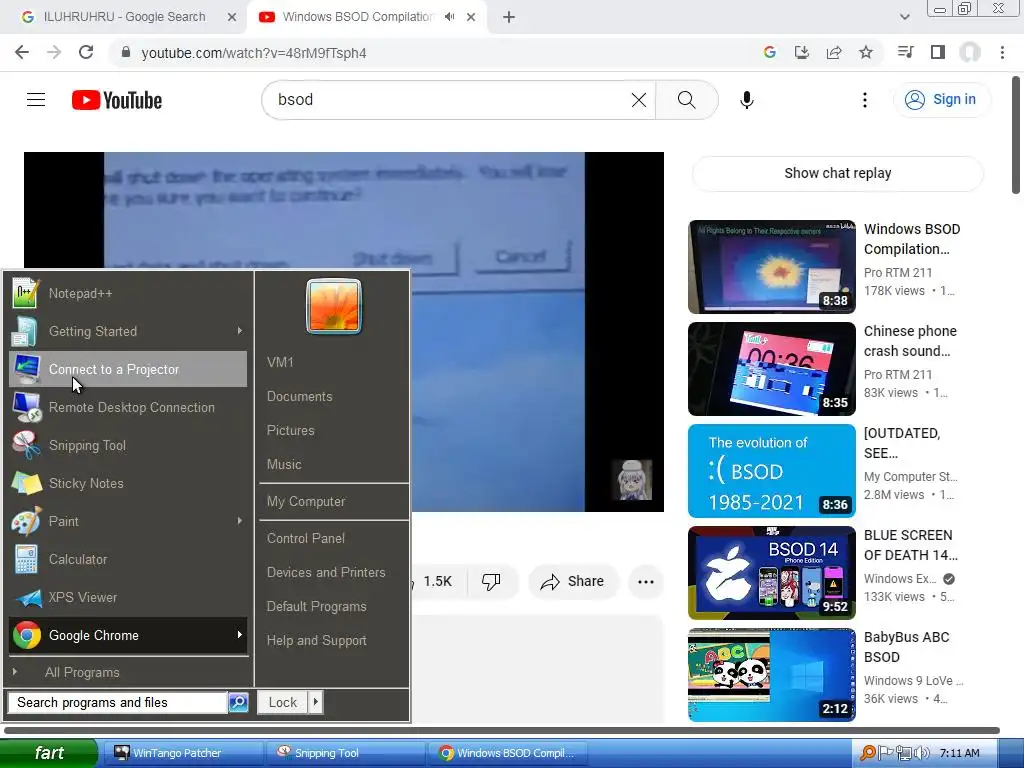The height and width of the screenshot is (768, 1024).
Task: Click the Sign in button
Action: pos(941,100)
